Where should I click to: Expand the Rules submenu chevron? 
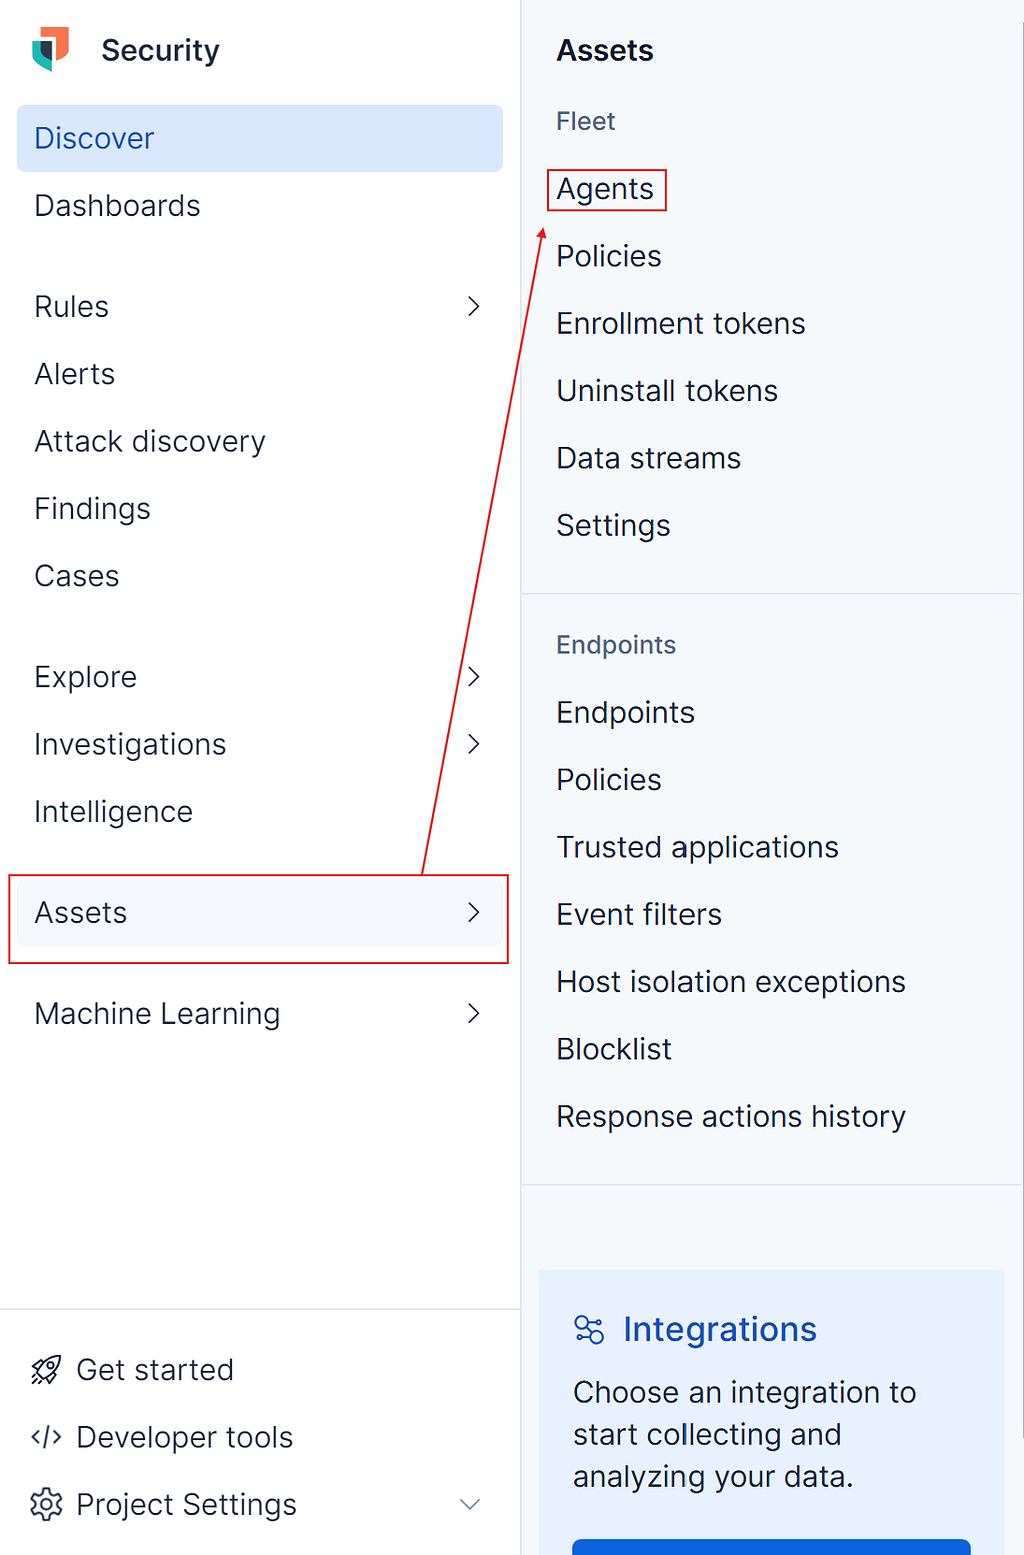click(x=474, y=306)
